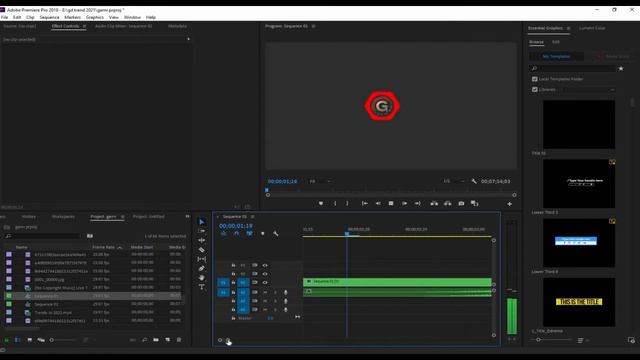
Task: Step forward one frame
Action: pos(404,203)
